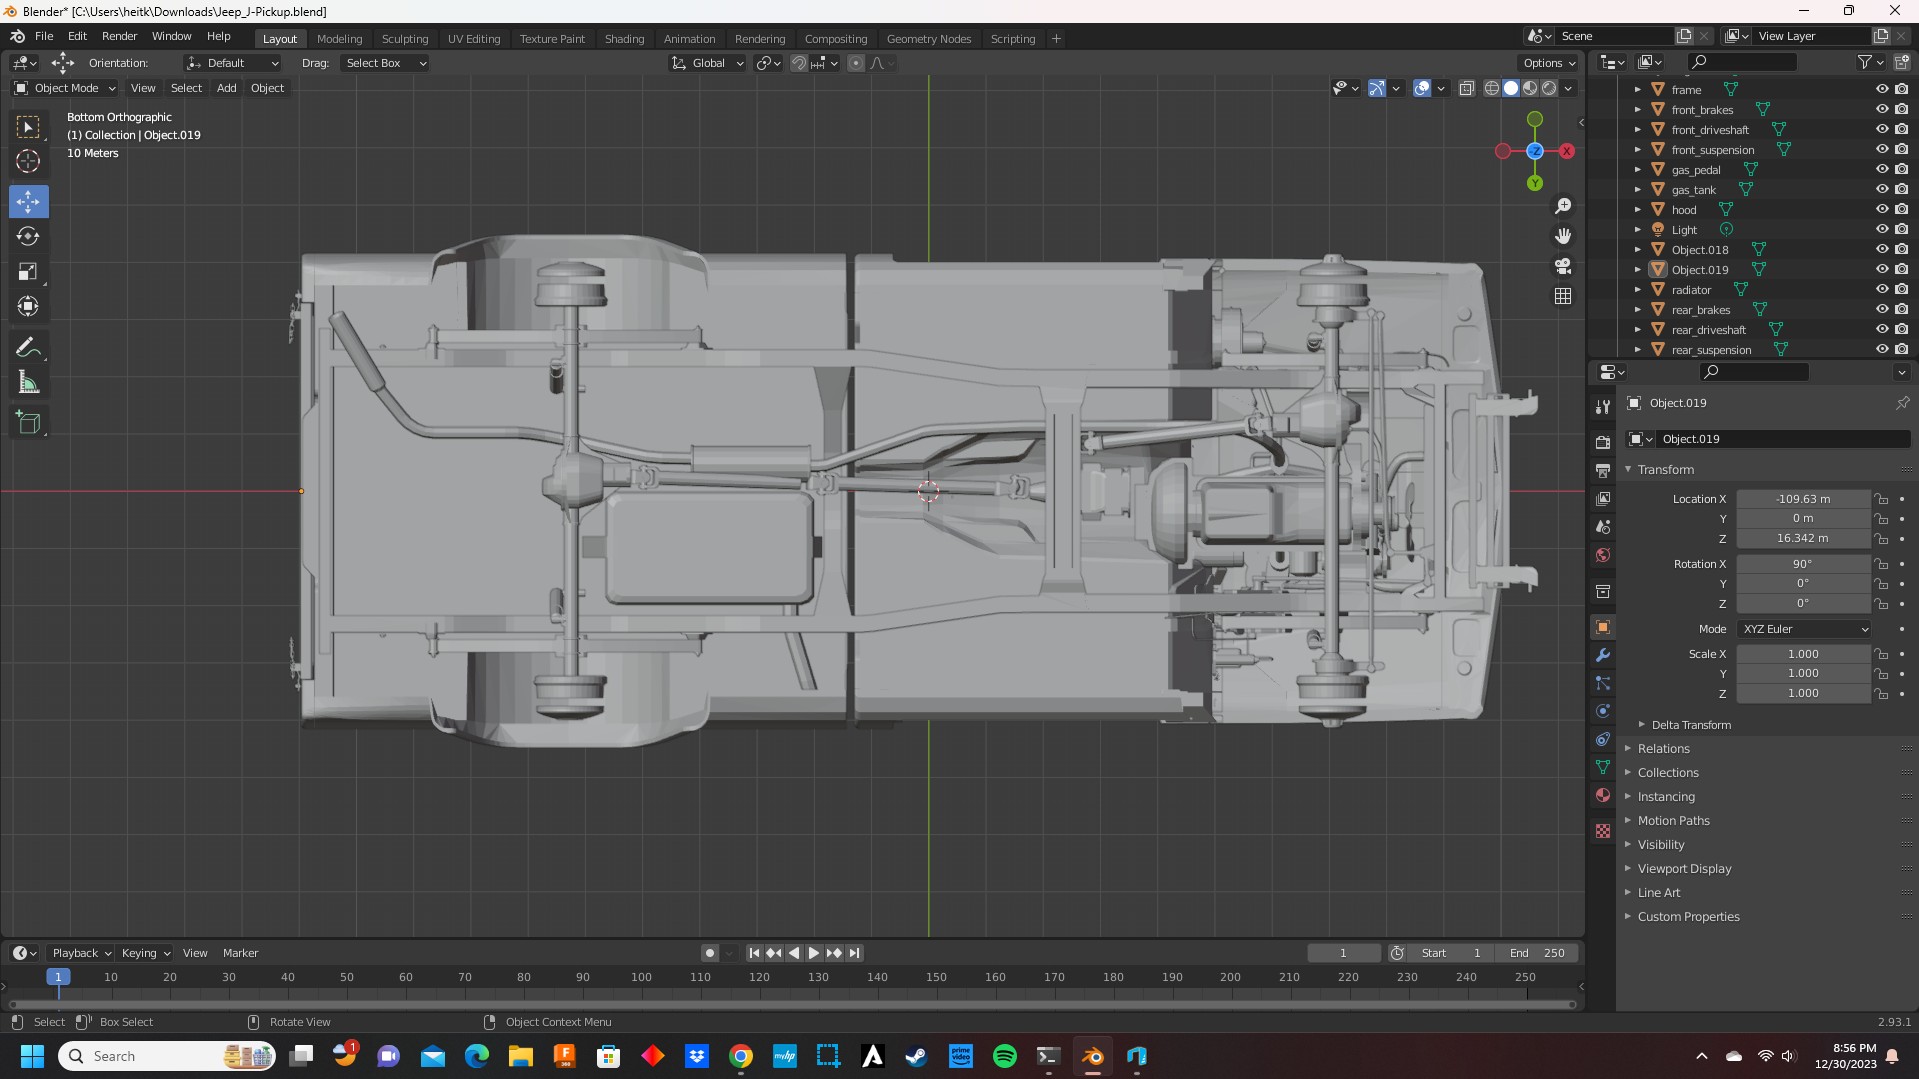Launch Spotify from the taskbar
1919x1079 pixels.
point(1004,1056)
